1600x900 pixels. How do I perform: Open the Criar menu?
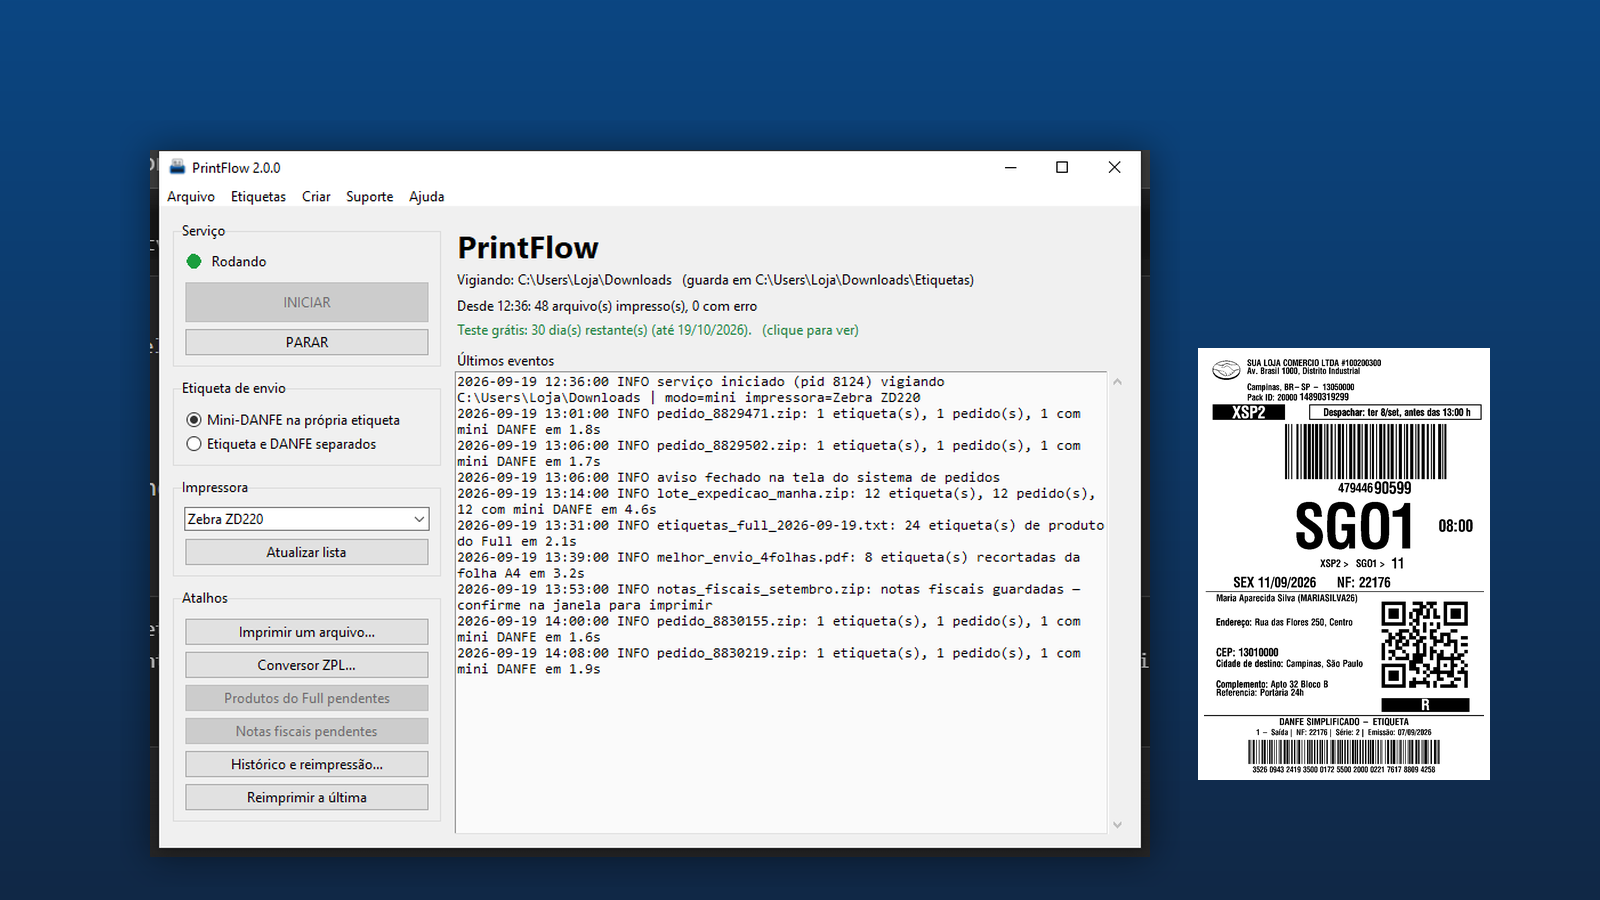316,197
